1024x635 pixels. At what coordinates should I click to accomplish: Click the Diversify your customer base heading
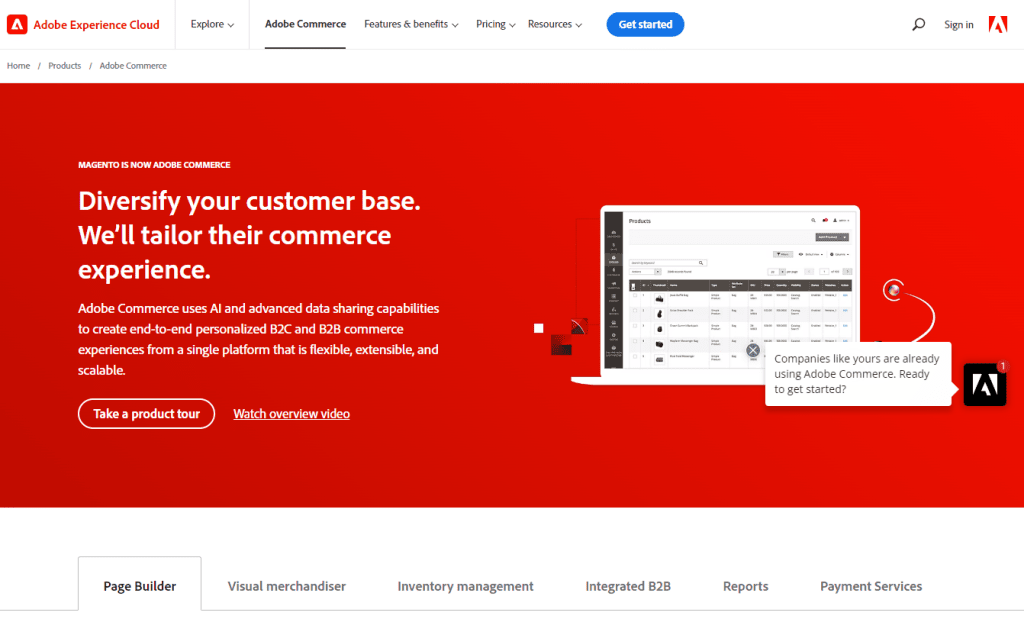(249, 235)
